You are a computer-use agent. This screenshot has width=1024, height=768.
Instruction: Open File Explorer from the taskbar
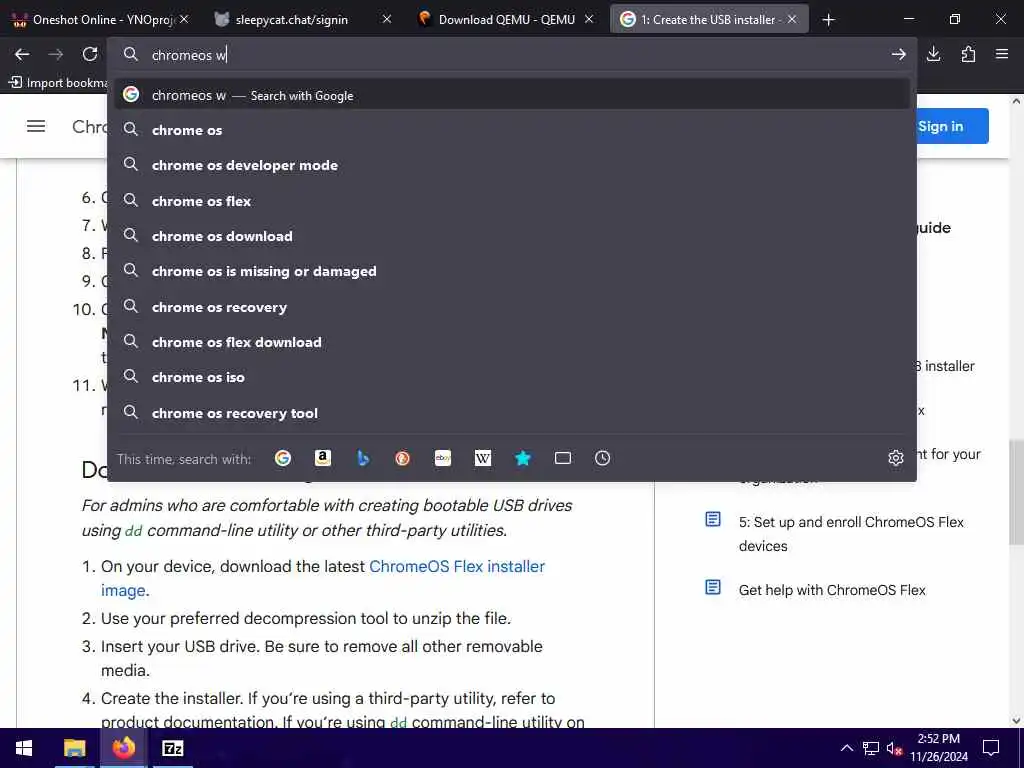click(74, 748)
